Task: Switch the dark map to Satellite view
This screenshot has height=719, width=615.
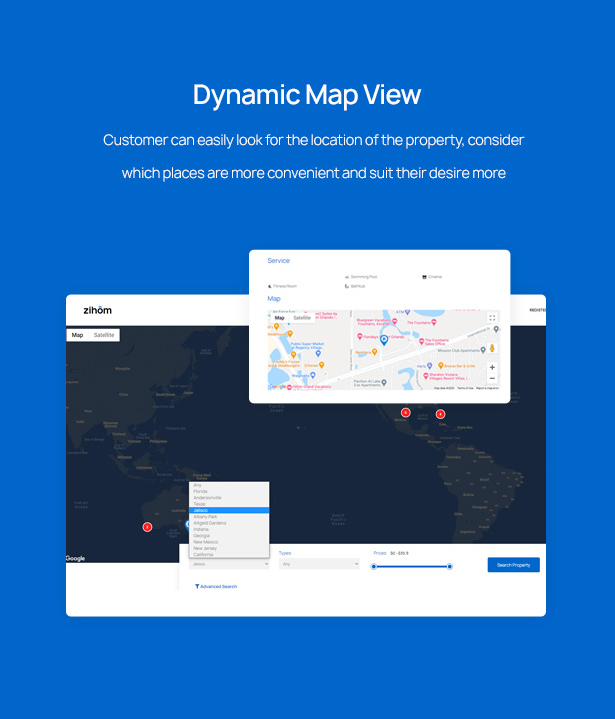Action: coord(104,335)
